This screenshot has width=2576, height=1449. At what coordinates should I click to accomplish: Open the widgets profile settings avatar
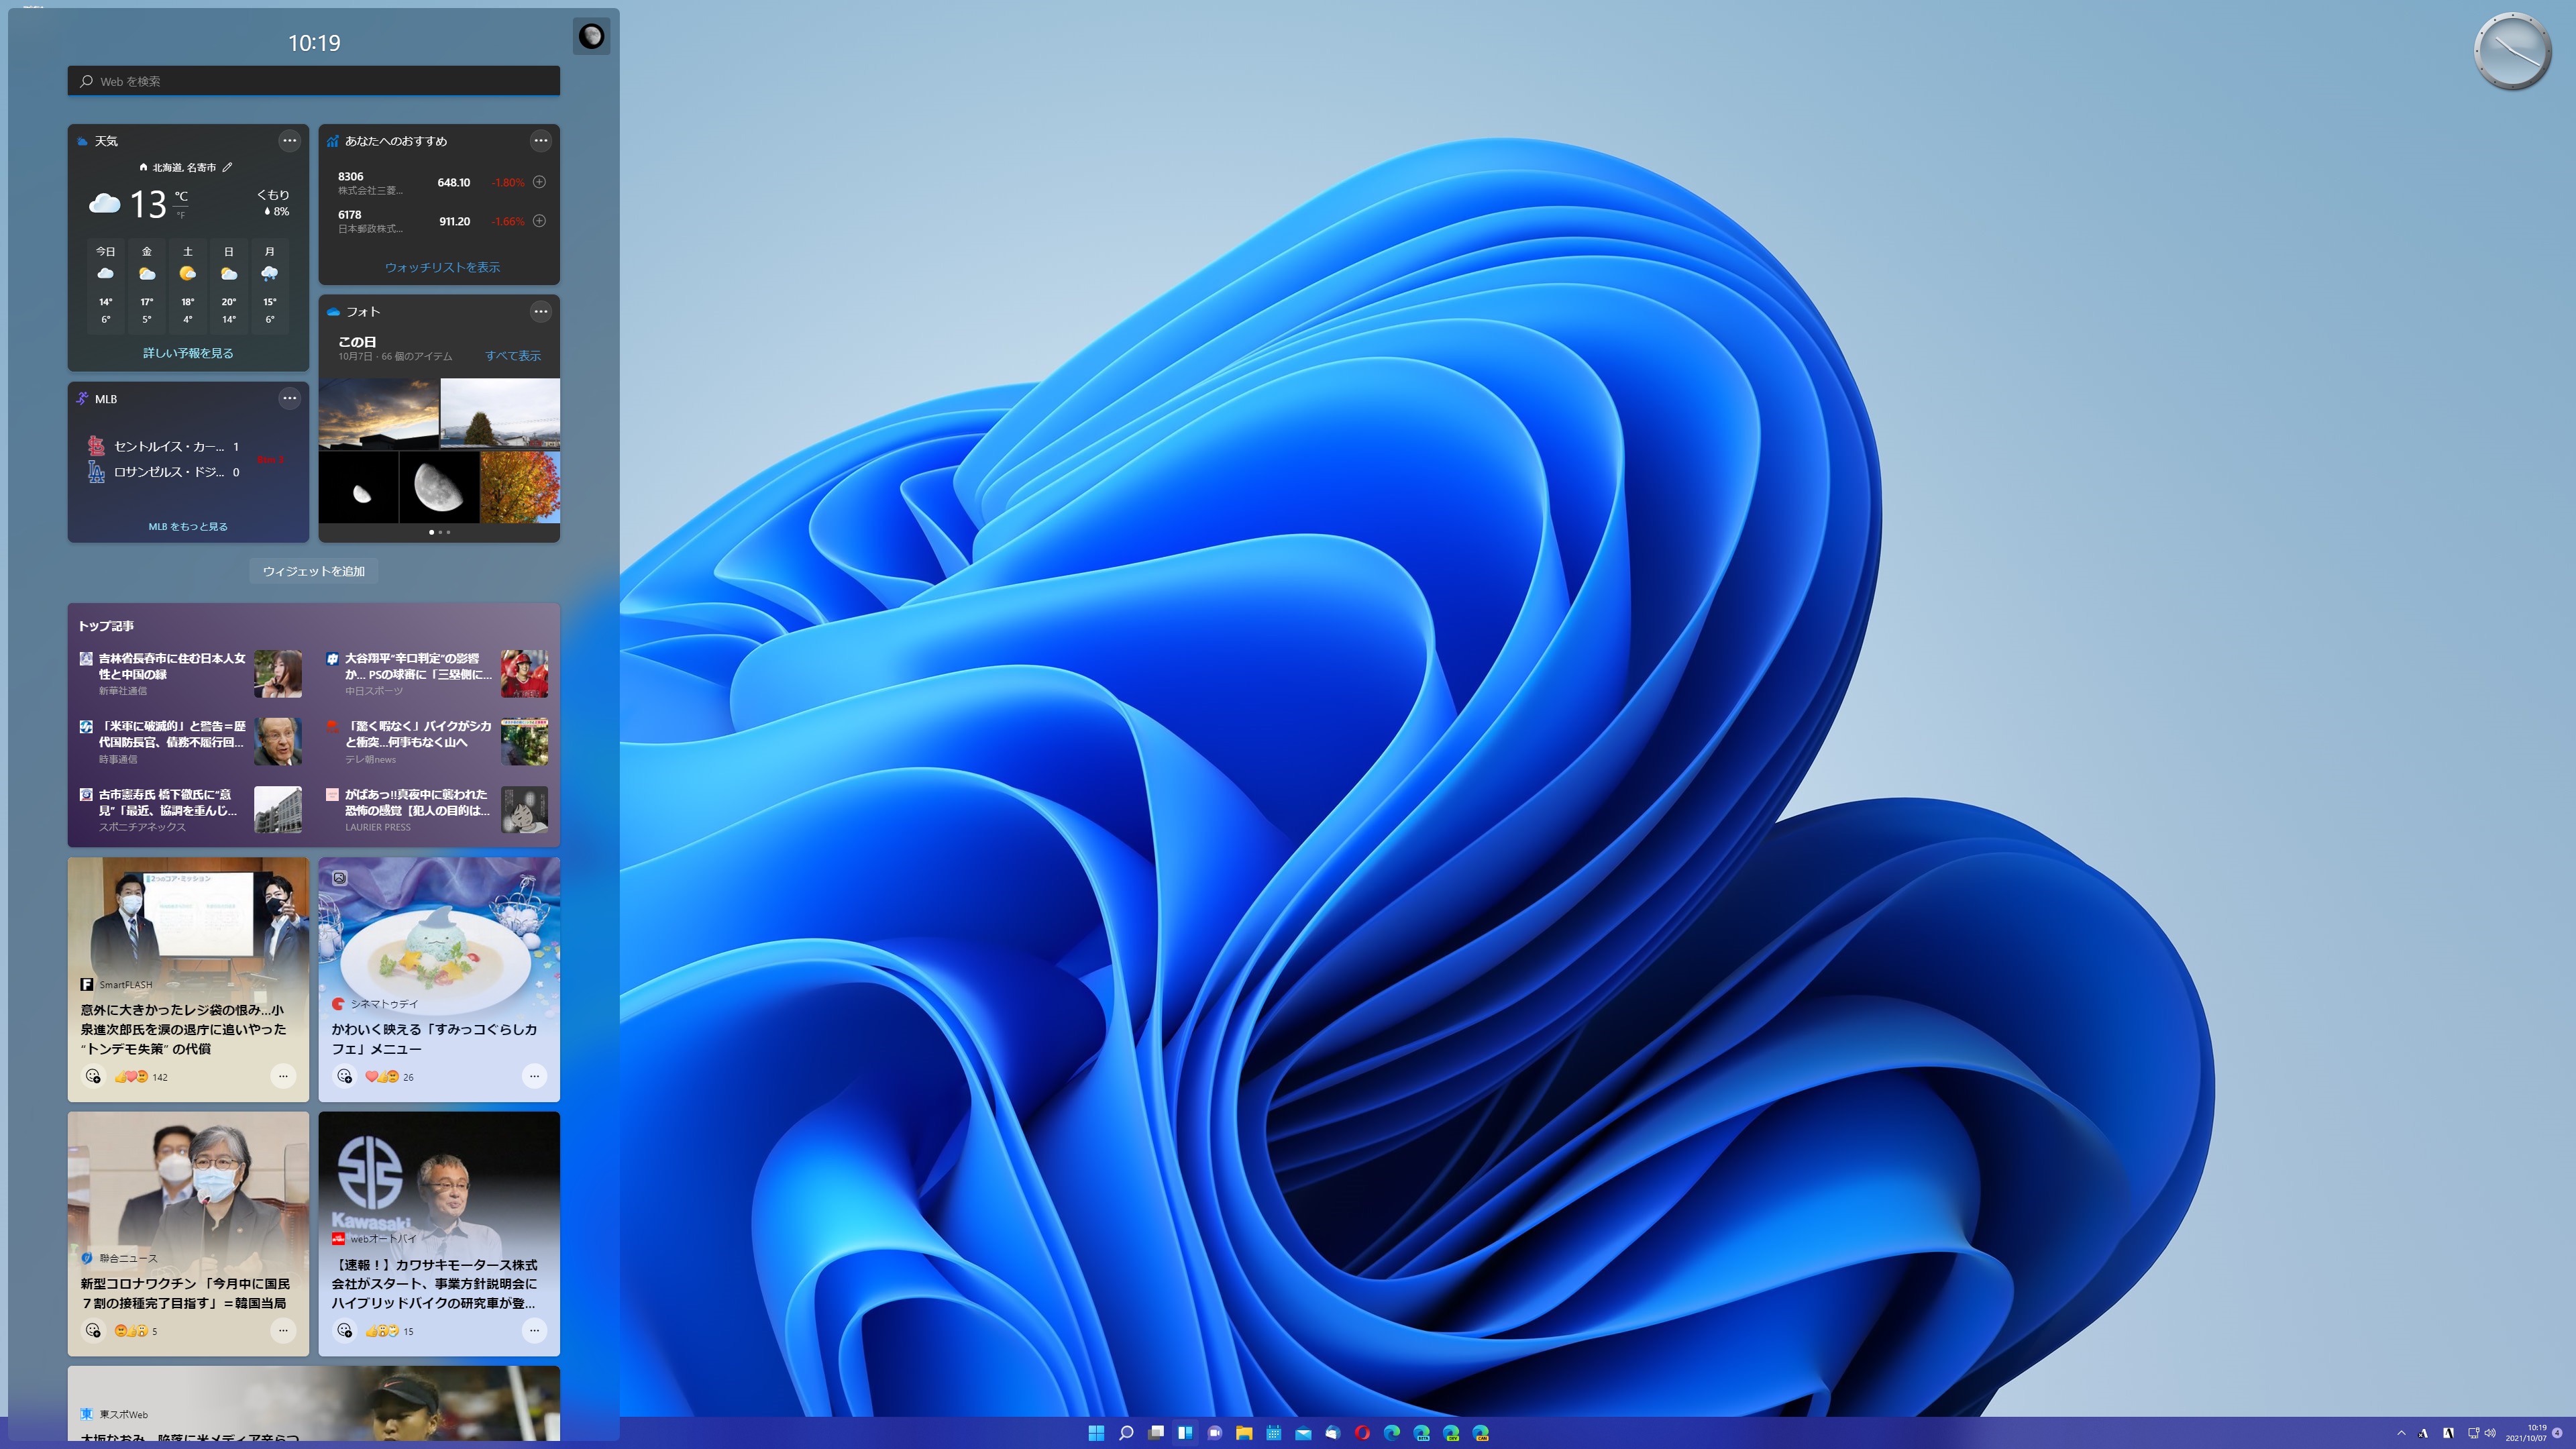pyautogui.click(x=591, y=37)
